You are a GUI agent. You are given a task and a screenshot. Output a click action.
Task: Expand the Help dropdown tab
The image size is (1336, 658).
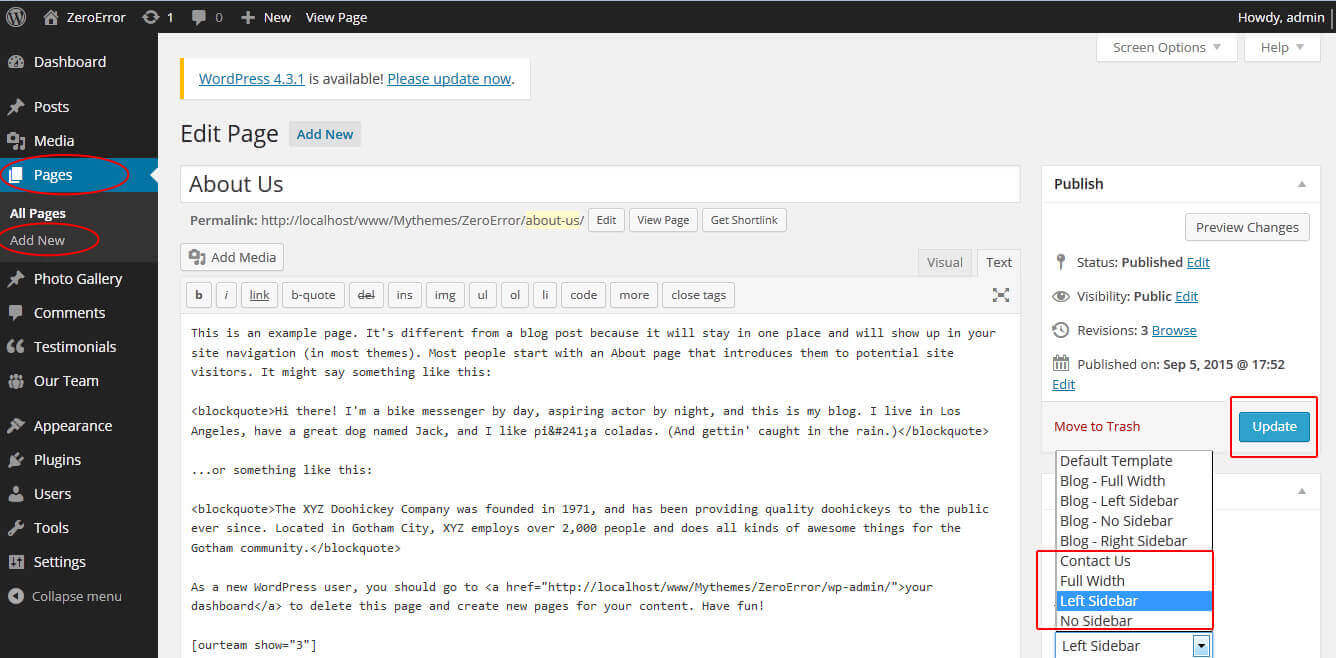pyautogui.click(x=1282, y=47)
